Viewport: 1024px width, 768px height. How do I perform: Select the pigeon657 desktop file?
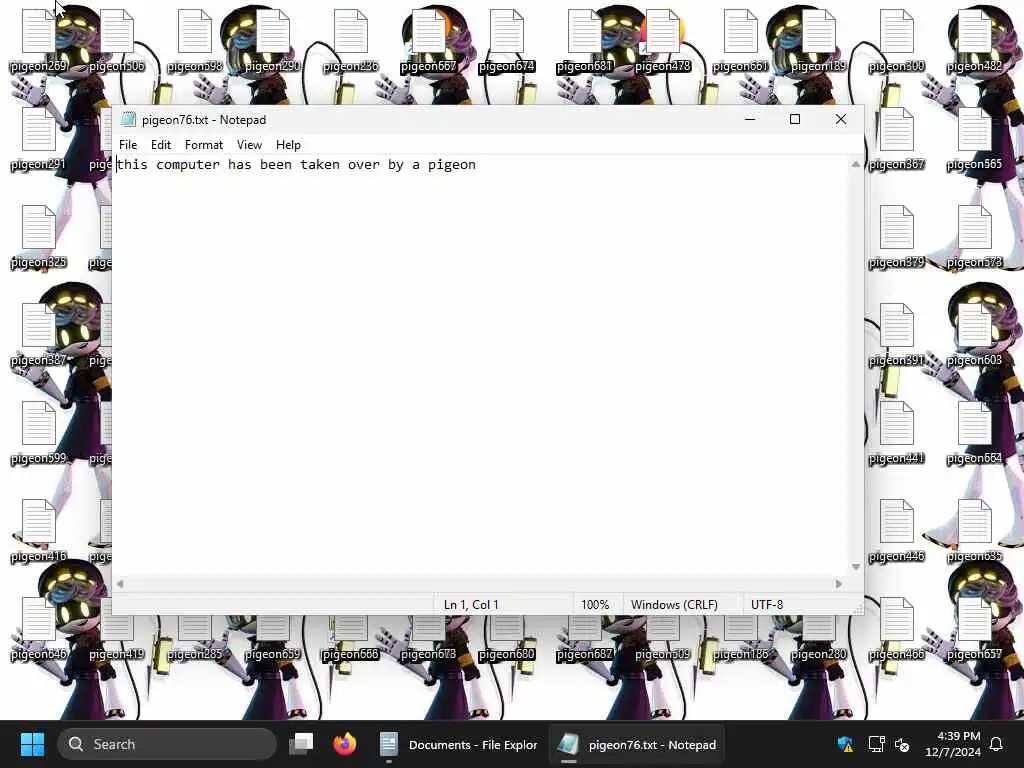pos(974,628)
